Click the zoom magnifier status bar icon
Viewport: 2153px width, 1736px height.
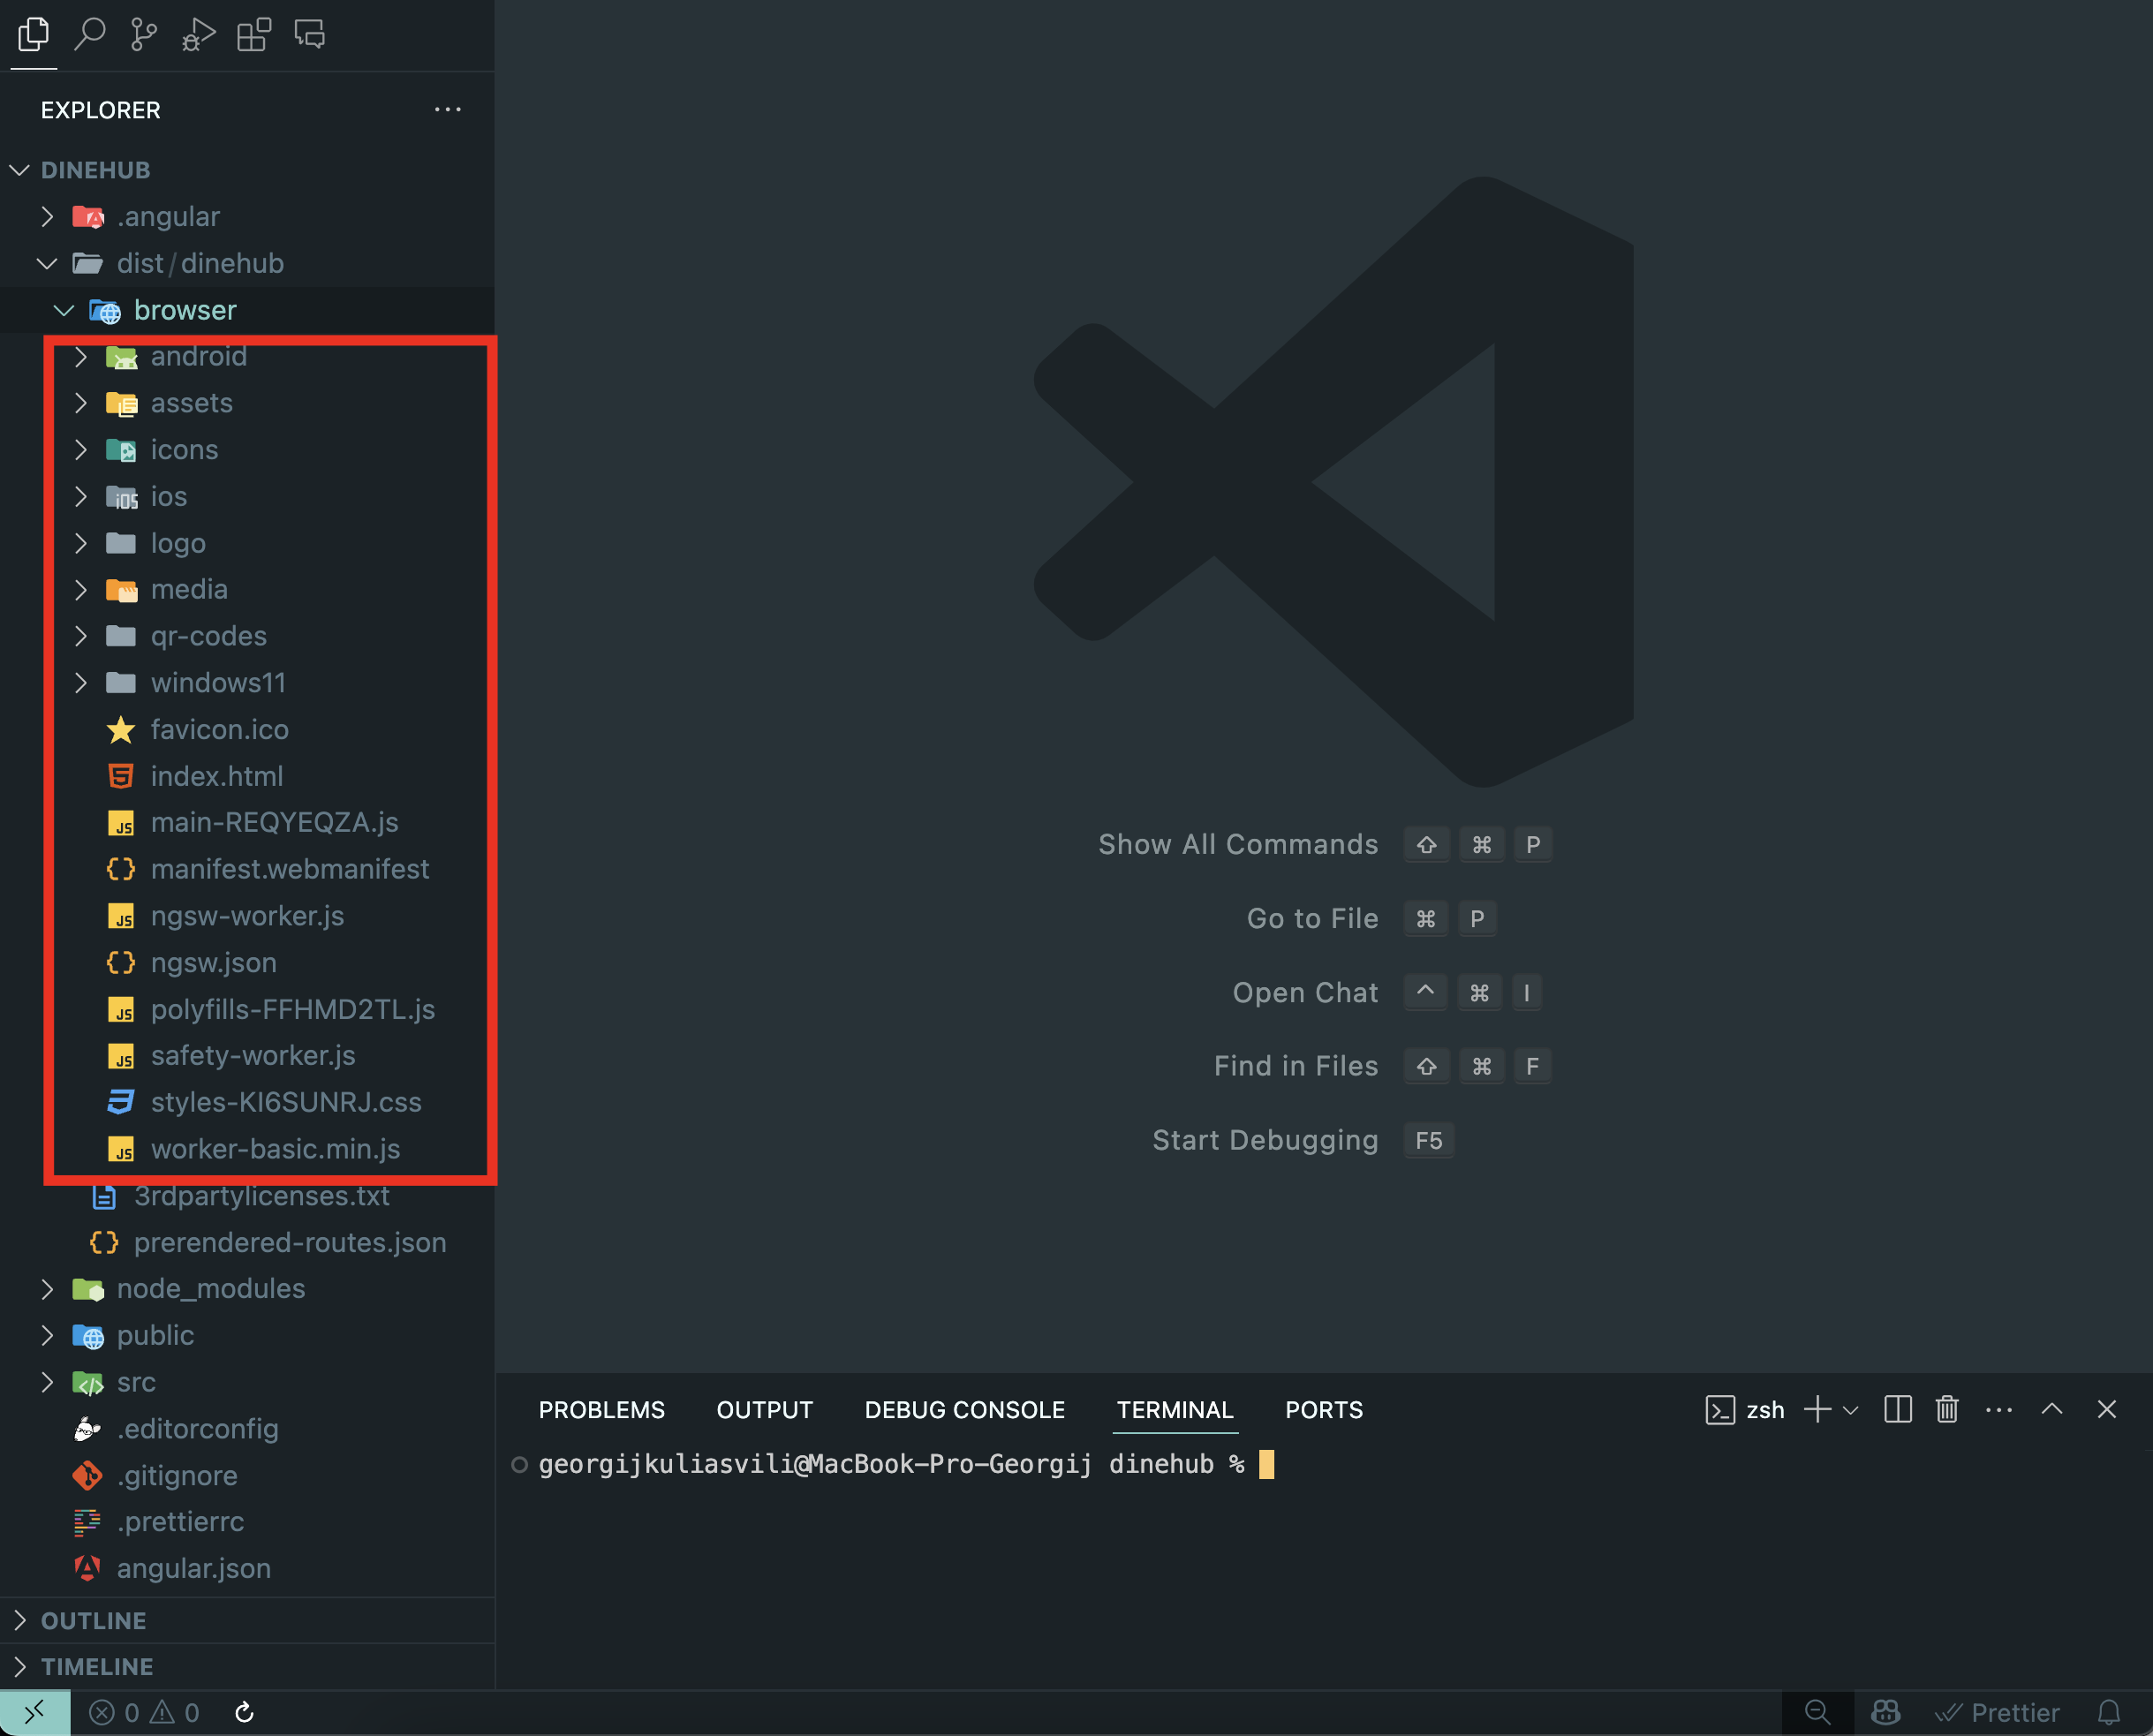(1818, 1713)
